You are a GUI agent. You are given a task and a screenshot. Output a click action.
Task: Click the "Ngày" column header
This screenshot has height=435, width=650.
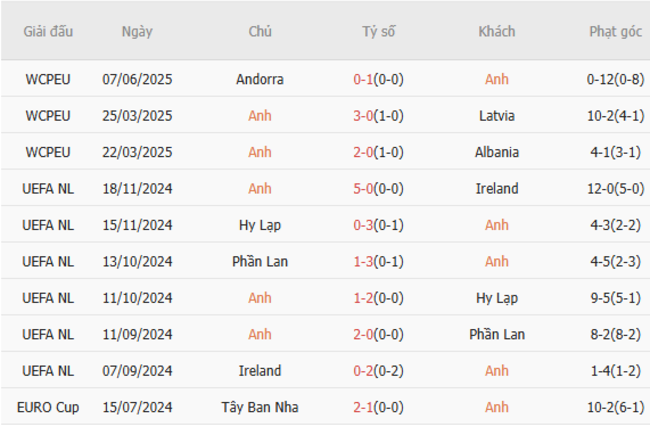coord(137,31)
